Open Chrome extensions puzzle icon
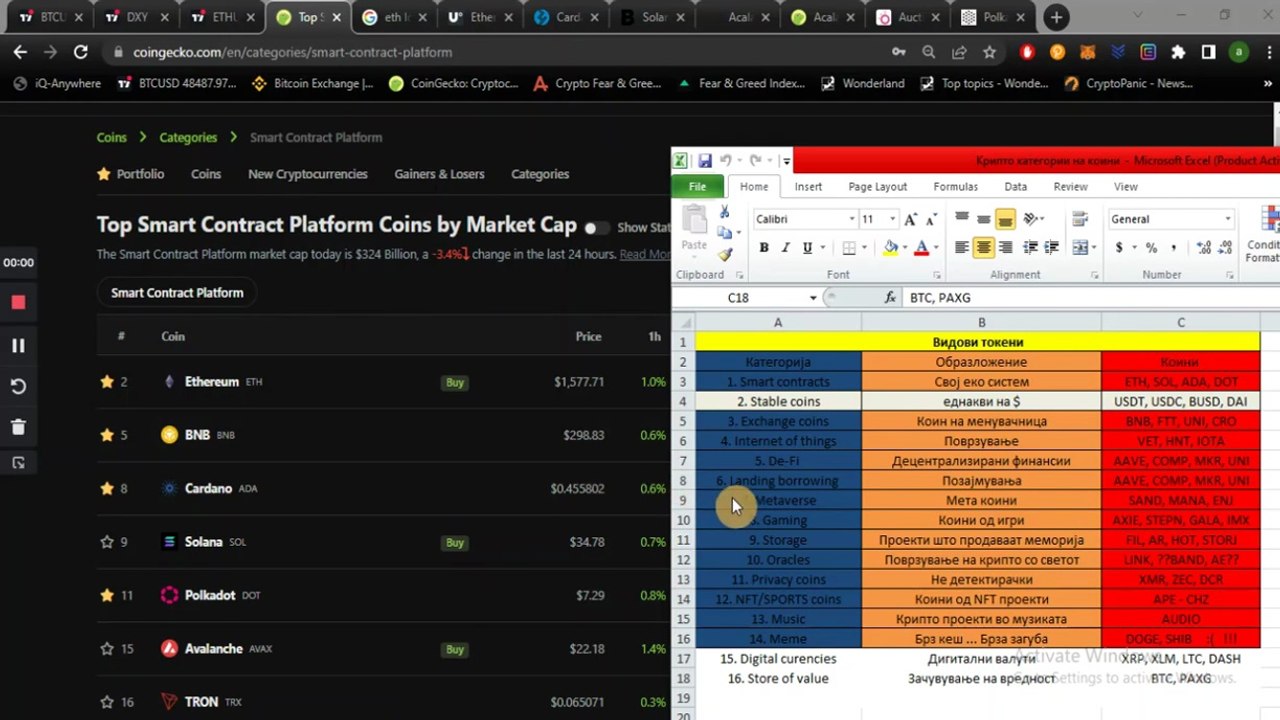1280x720 pixels. click(1178, 52)
